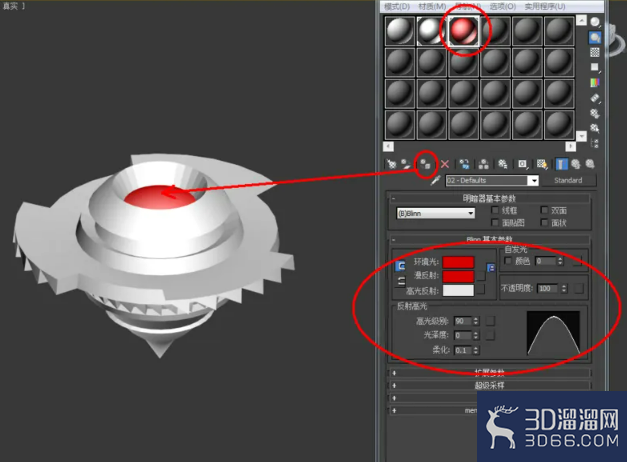Click the Make Material Copy icon
The width and height of the screenshot is (627, 462).
464,164
